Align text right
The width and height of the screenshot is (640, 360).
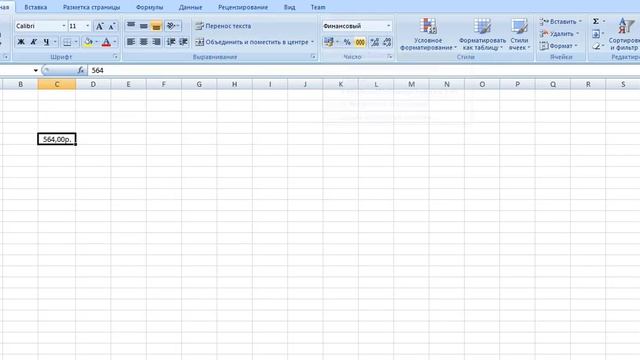pos(156,42)
